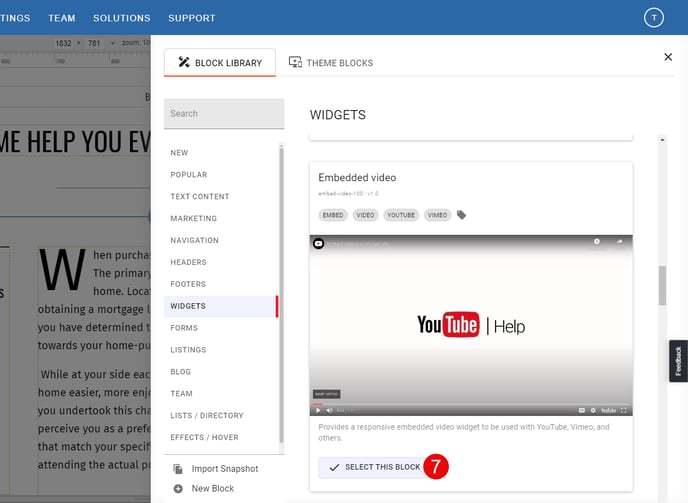Viewport: 688px width, 503px height.
Task: Click the scroll-up arrow of widgets list
Action: [662, 140]
